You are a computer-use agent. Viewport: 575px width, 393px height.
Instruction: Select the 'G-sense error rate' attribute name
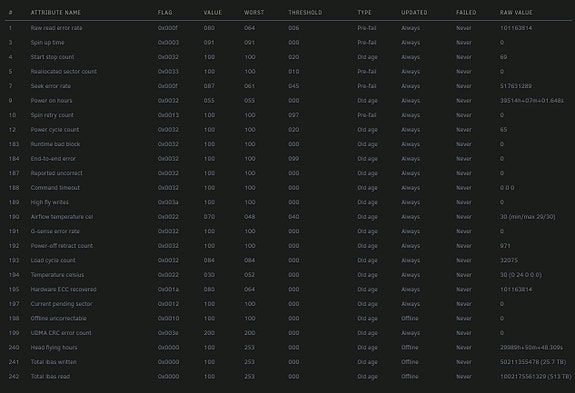click(x=55, y=231)
